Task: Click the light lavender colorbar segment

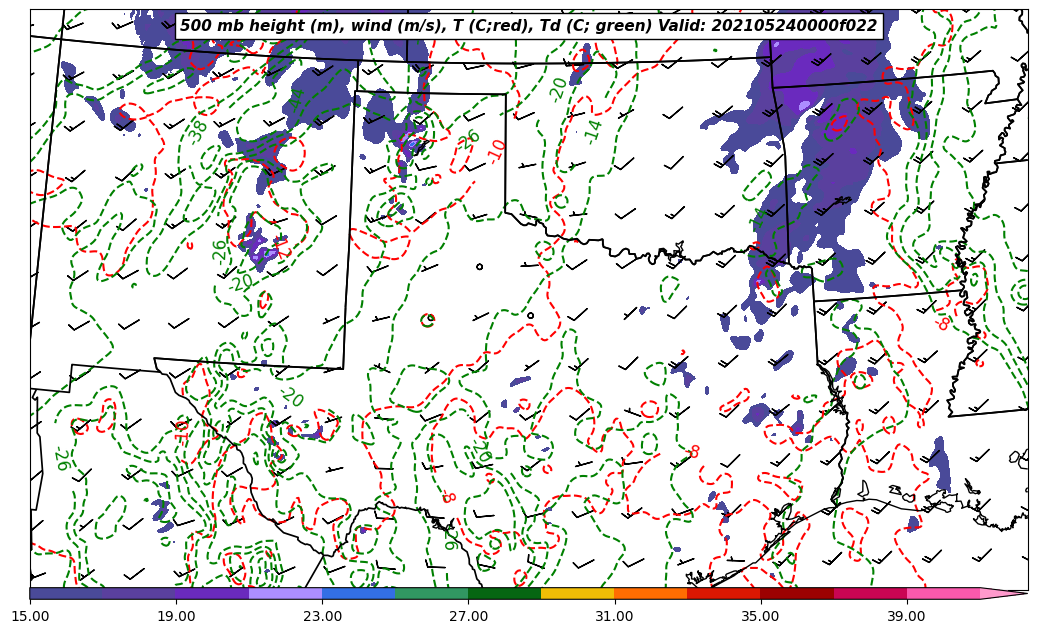Action: coord(285,593)
